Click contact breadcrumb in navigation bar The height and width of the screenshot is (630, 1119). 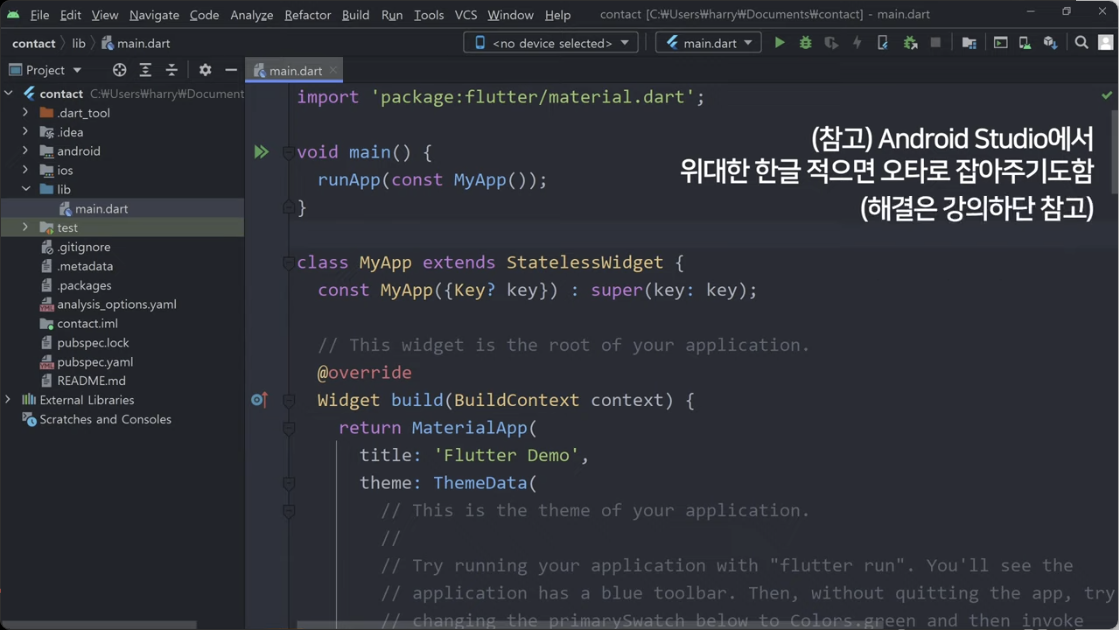(x=34, y=44)
